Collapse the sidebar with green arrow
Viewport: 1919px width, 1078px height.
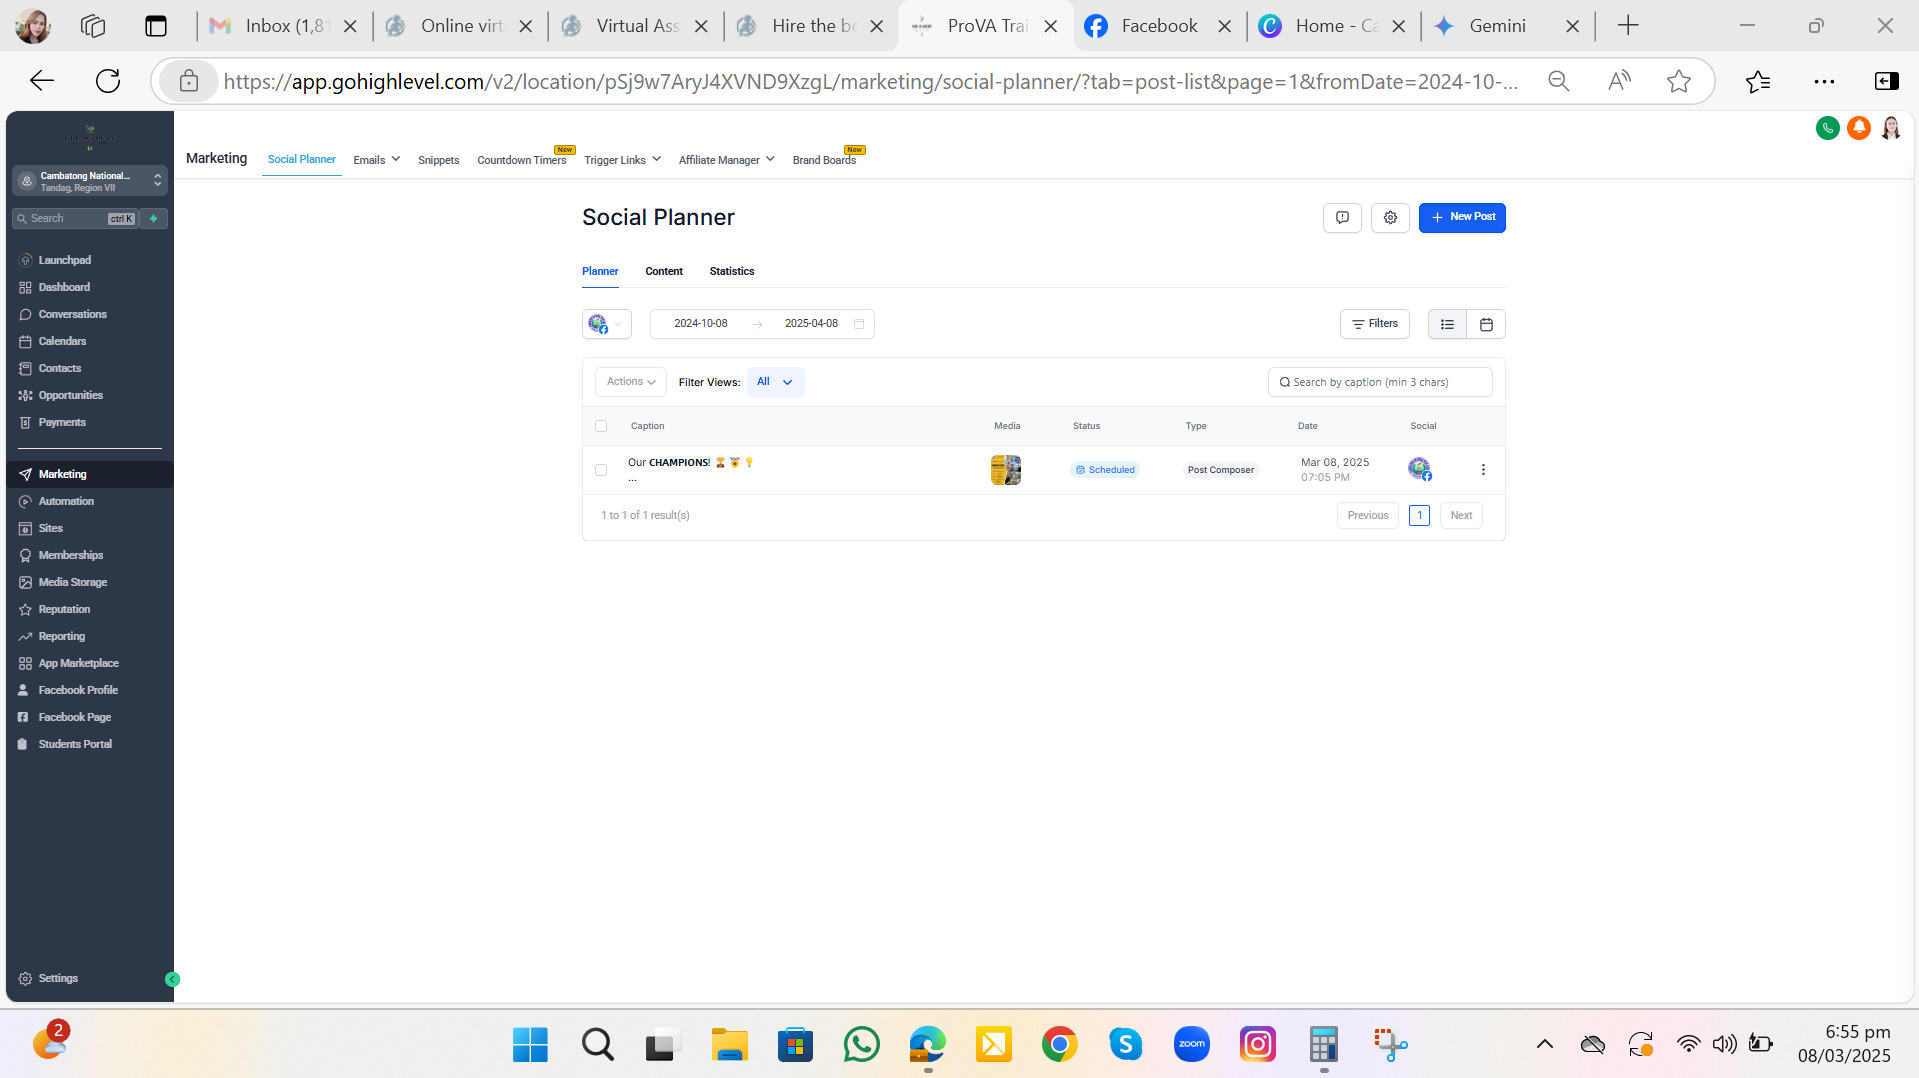(172, 979)
